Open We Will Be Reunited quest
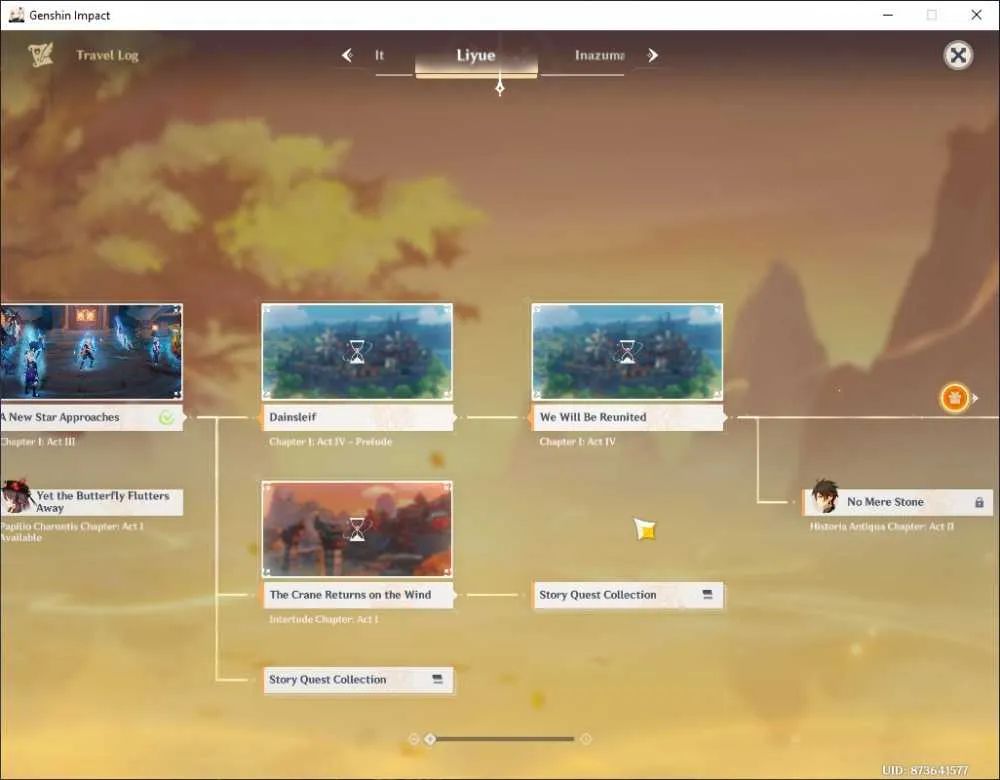The height and width of the screenshot is (780, 1000). pyautogui.click(x=628, y=417)
